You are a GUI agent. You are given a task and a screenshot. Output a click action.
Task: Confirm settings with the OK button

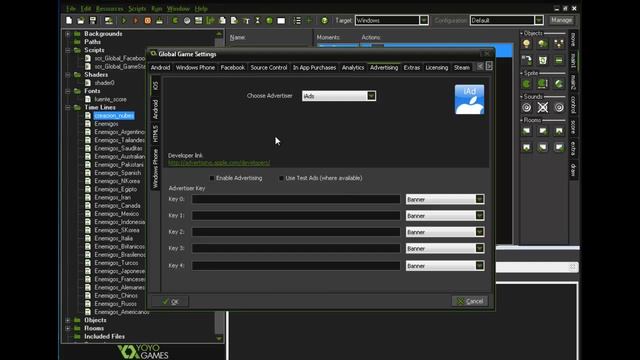[x=170, y=301]
